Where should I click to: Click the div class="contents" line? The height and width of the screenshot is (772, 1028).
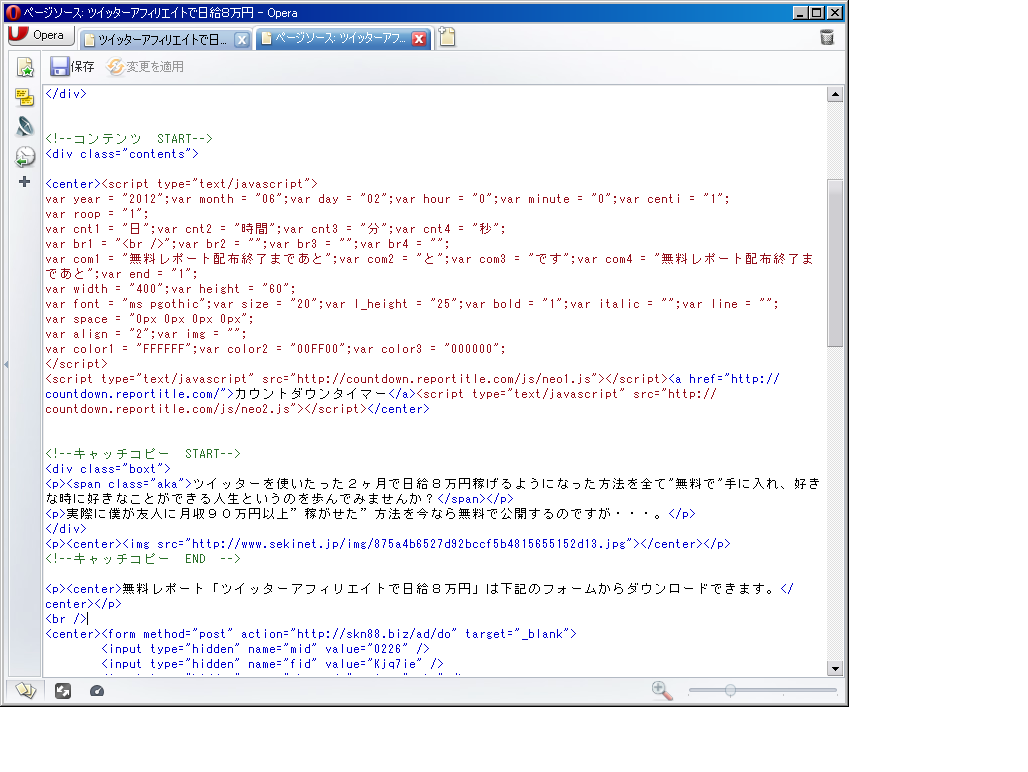pos(122,154)
